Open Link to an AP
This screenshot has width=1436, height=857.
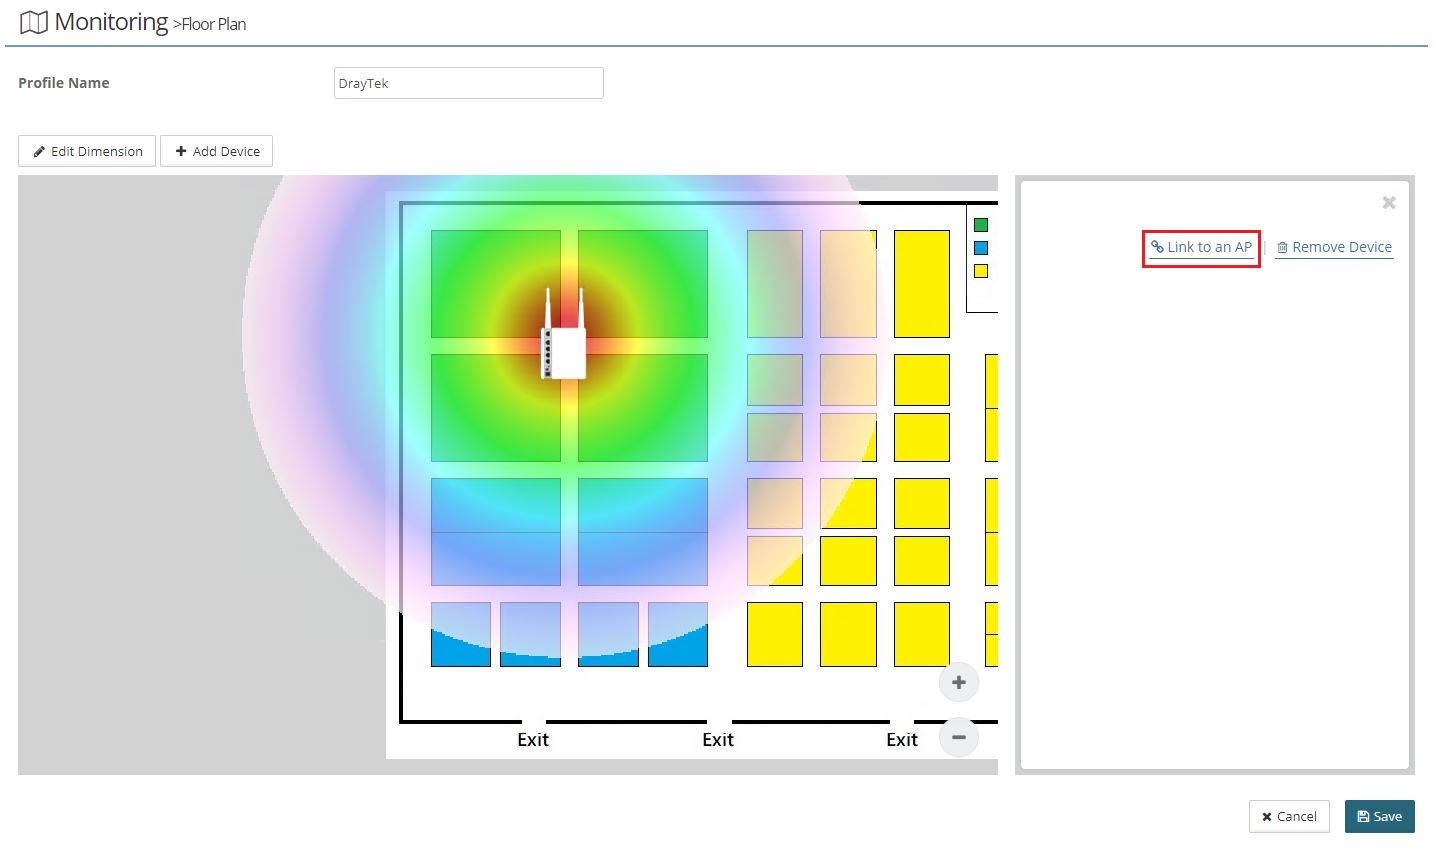tap(1201, 247)
